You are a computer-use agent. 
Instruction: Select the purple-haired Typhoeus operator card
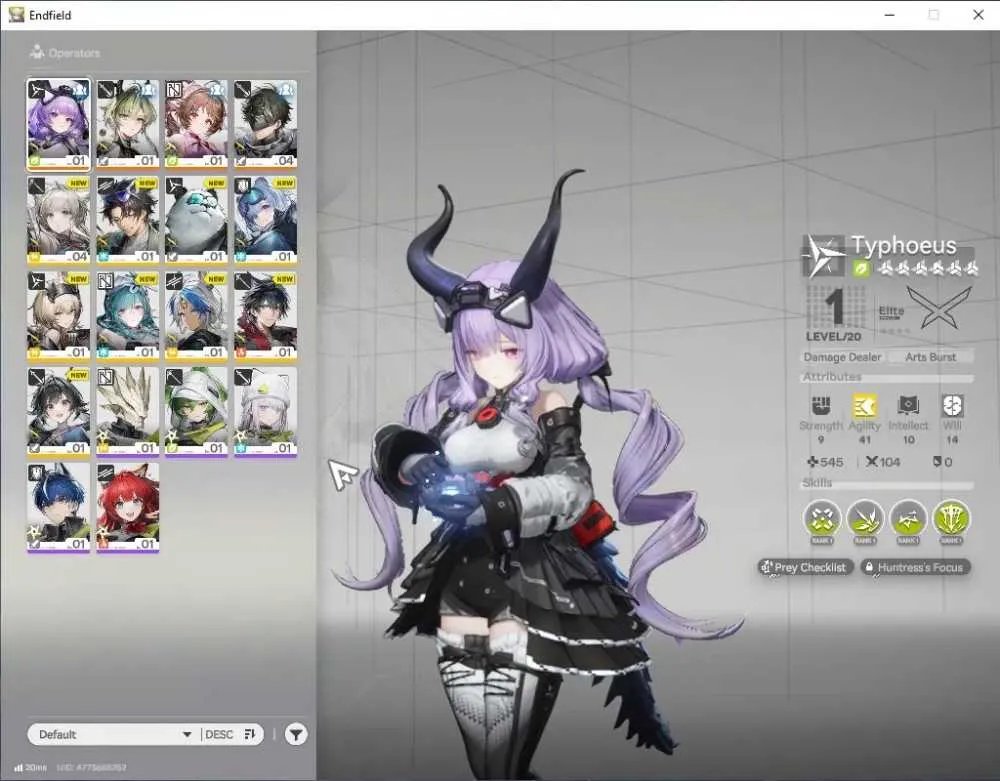click(x=59, y=125)
